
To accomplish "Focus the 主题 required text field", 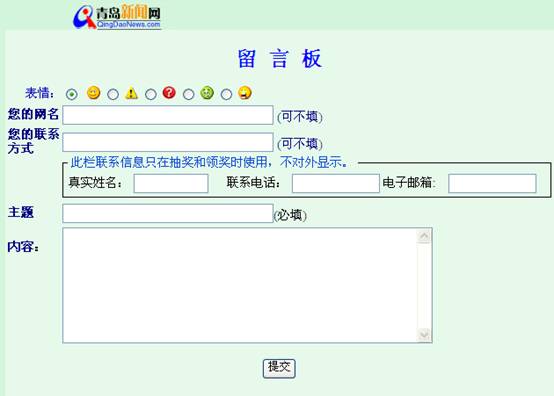I will [x=168, y=213].
